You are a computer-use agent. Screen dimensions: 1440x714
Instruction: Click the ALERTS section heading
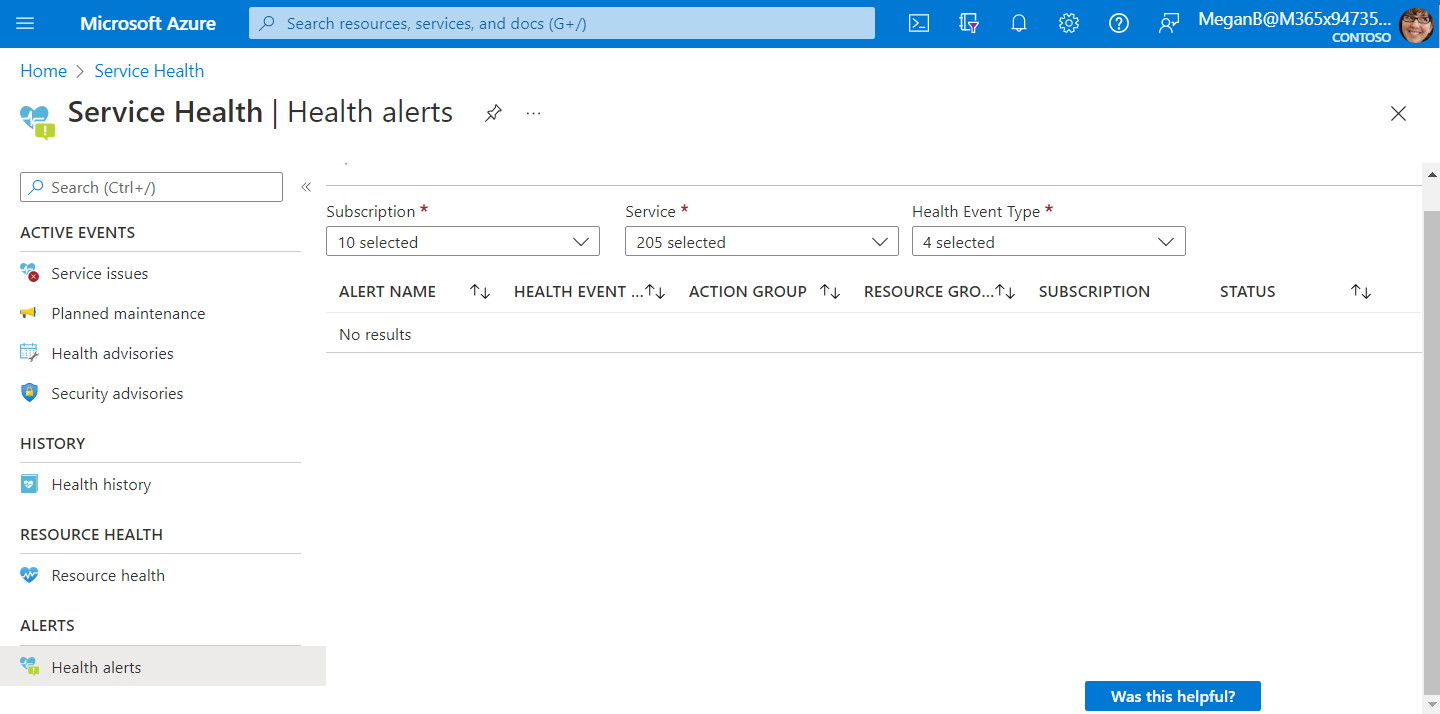[47, 626]
